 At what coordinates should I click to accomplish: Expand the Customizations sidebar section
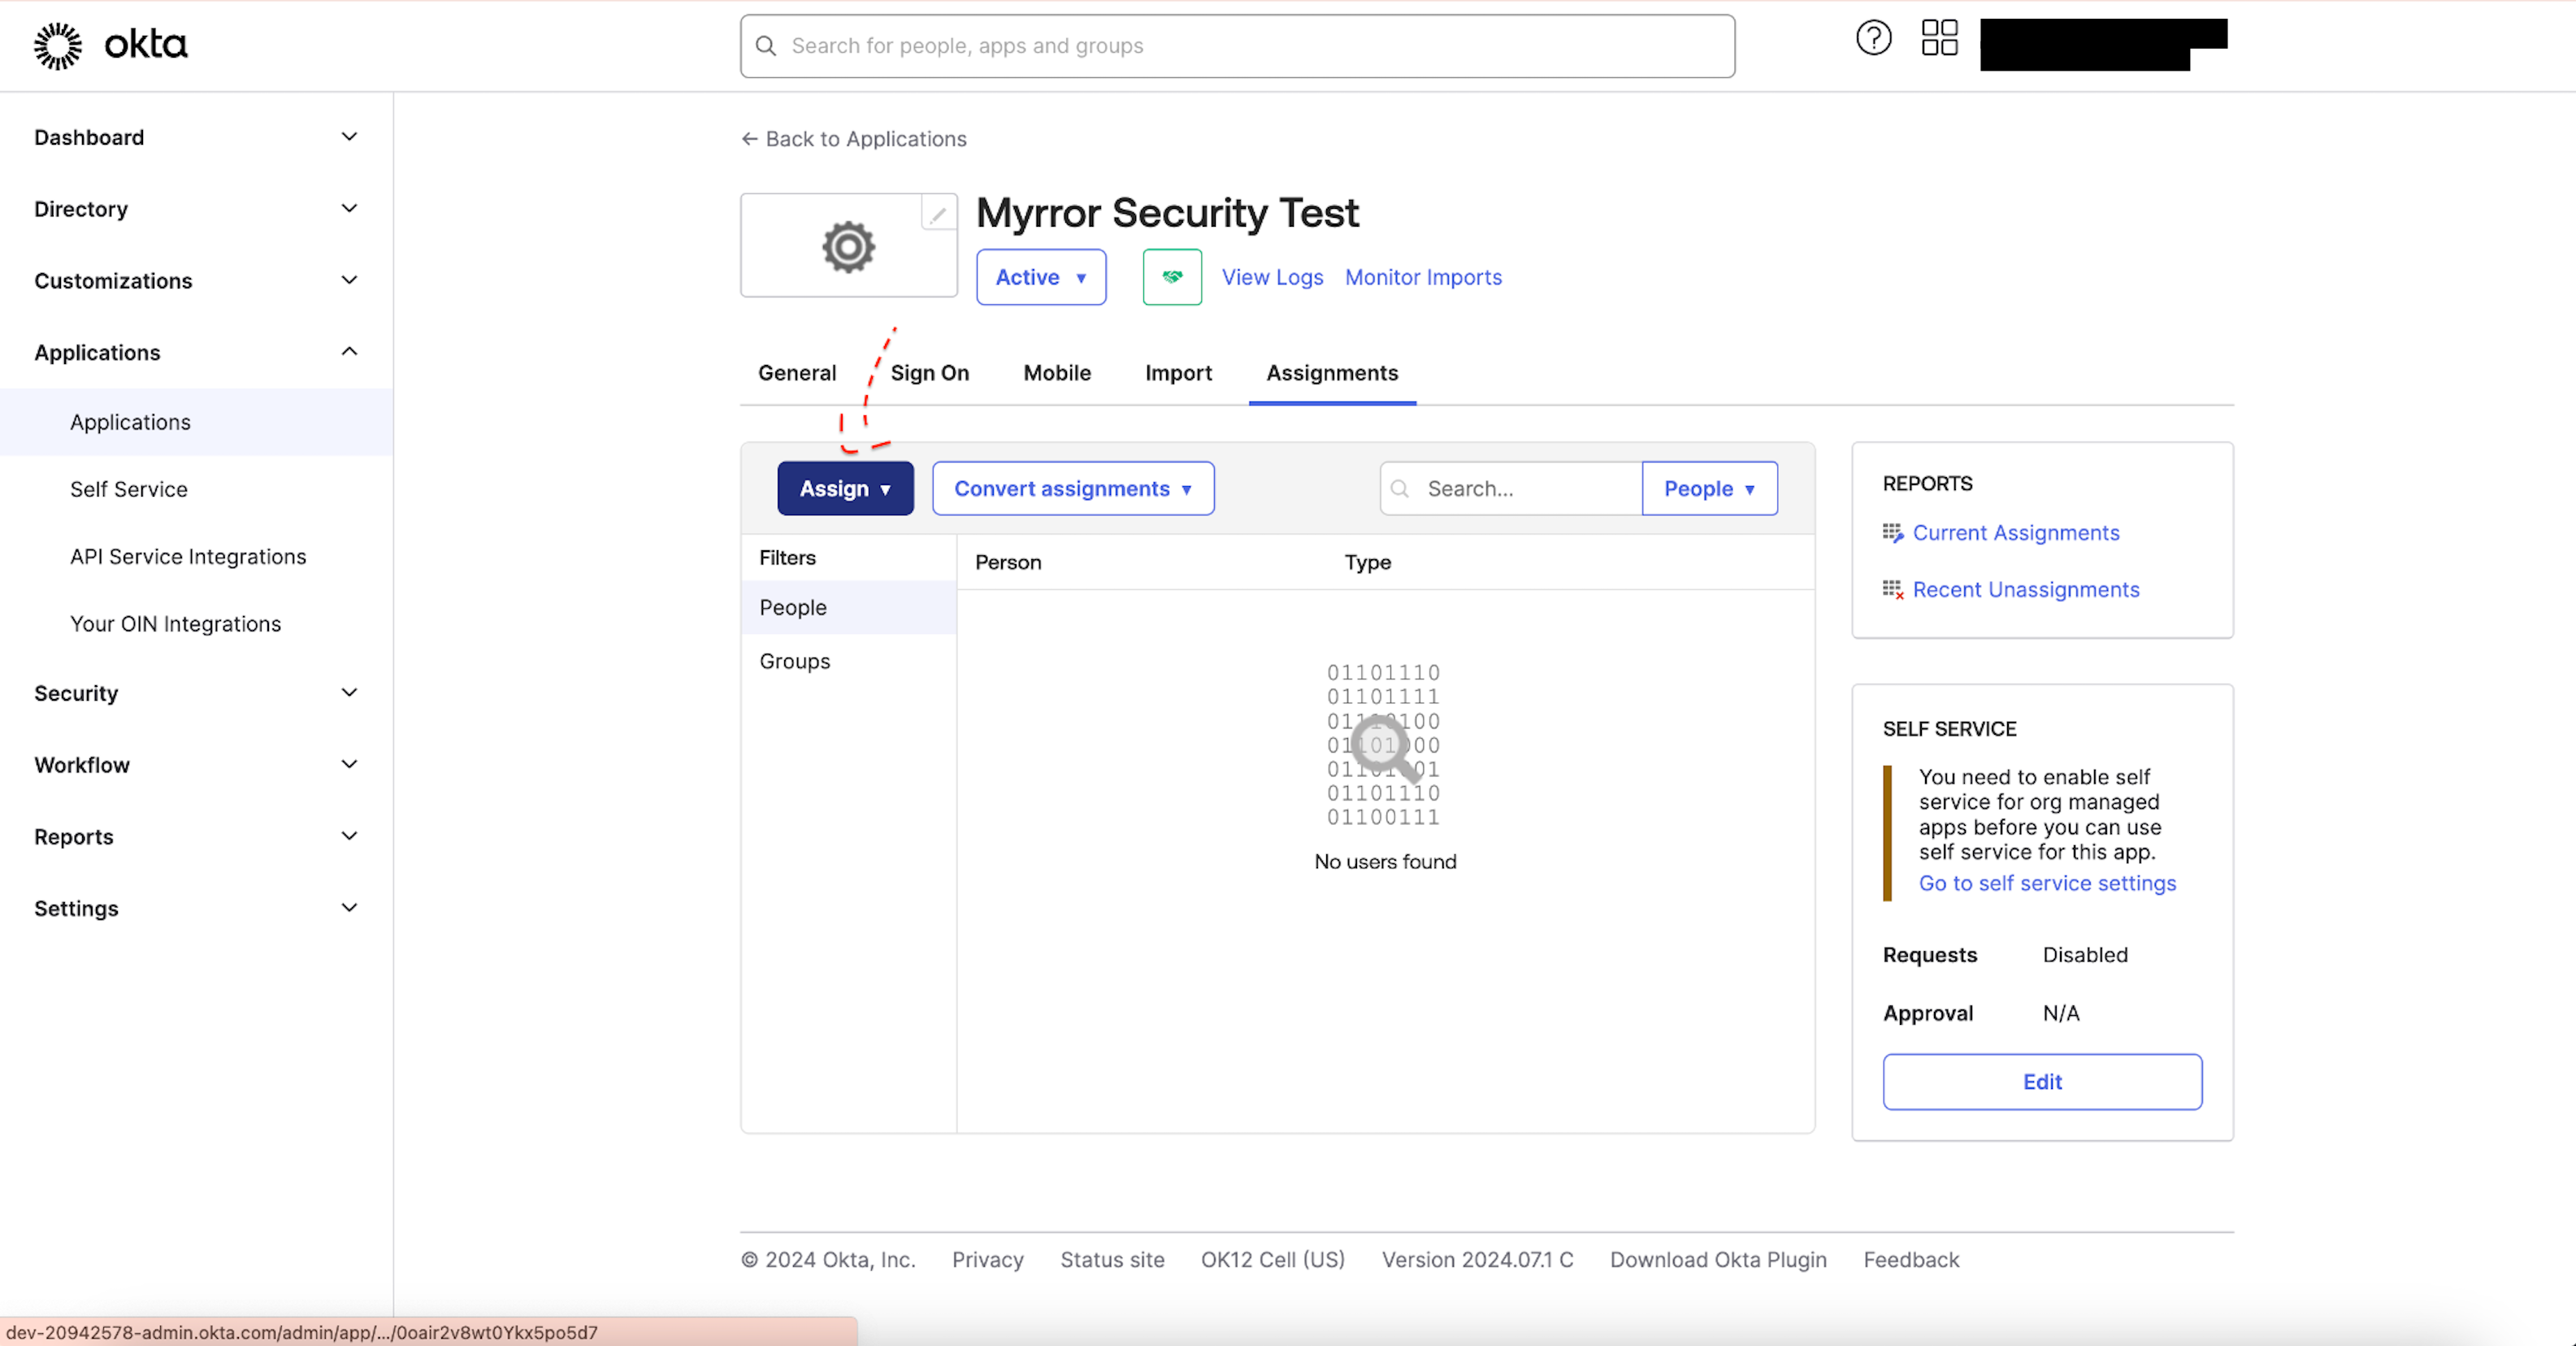196,281
